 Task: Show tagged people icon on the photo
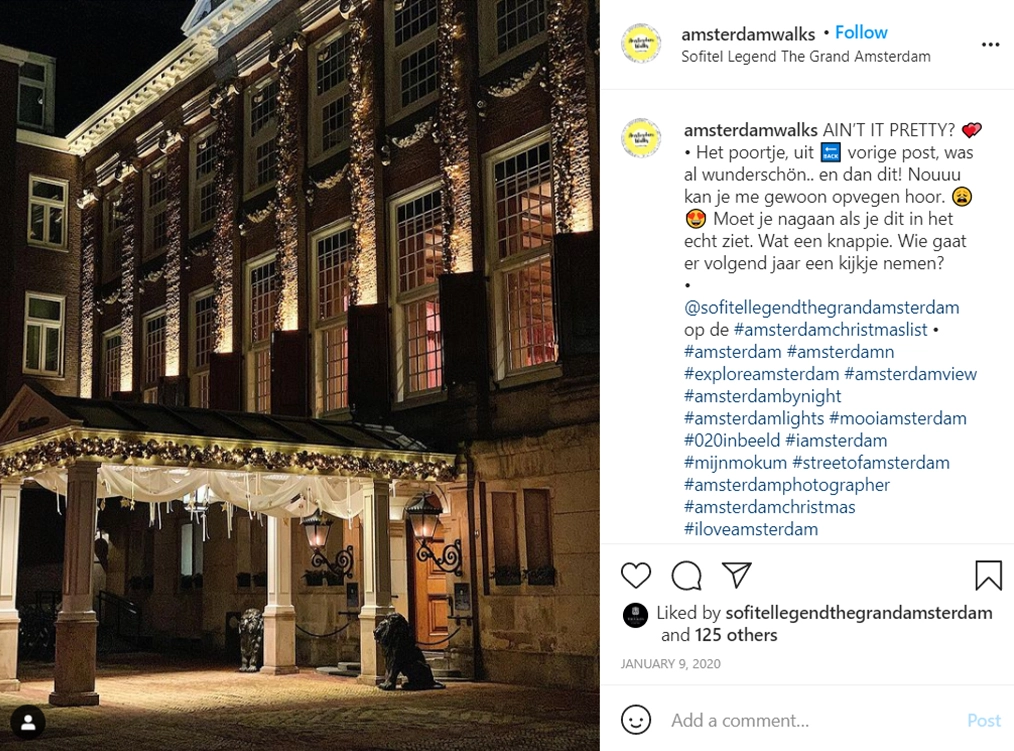click(x=28, y=723)
